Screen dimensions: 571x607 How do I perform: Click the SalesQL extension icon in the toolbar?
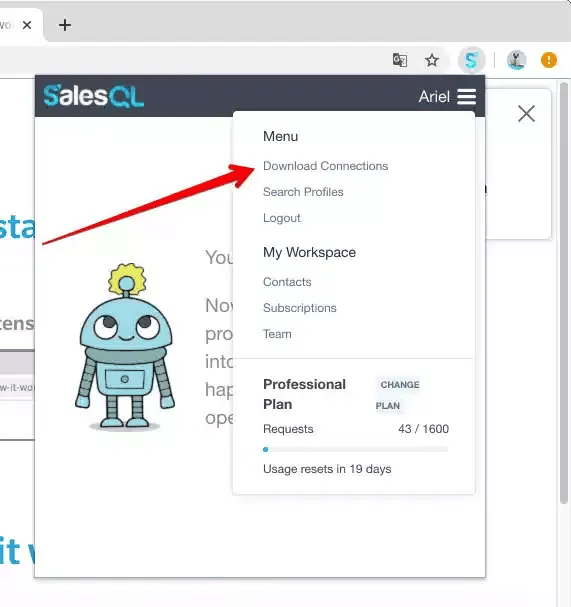(471, 60)
